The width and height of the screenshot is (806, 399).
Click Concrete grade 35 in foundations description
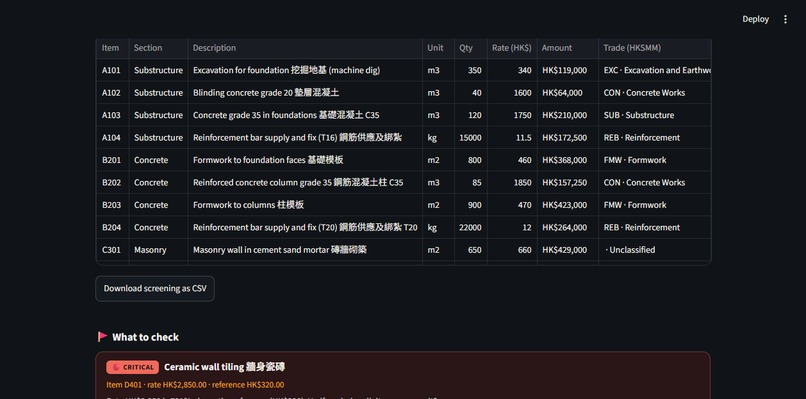pos(305,115)
